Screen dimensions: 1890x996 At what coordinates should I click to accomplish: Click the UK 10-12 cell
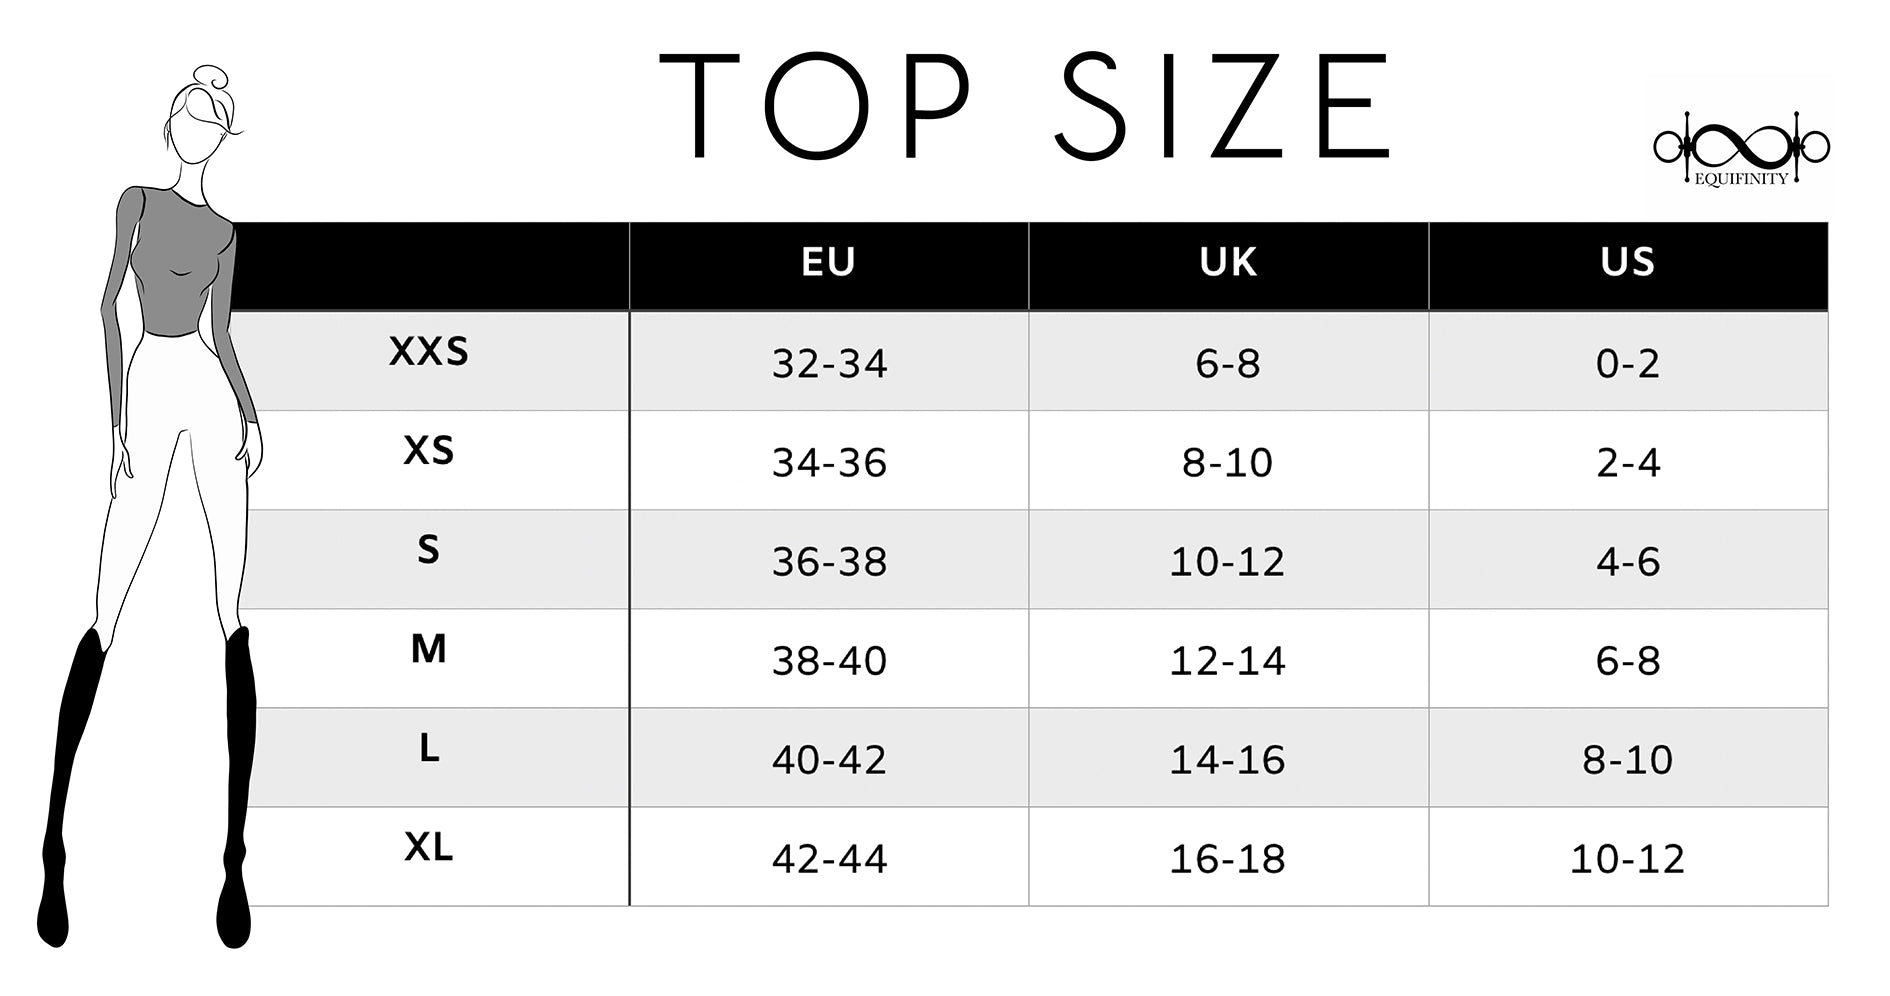tap(1228, 562)
